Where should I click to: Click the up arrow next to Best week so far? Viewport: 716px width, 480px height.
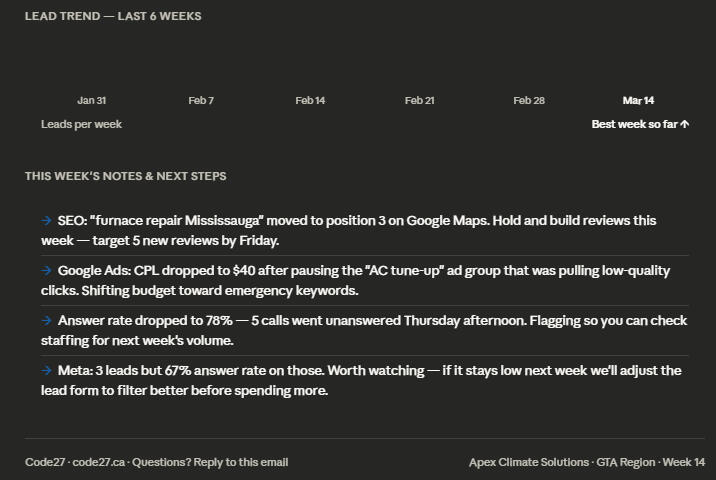click(685, 125)
